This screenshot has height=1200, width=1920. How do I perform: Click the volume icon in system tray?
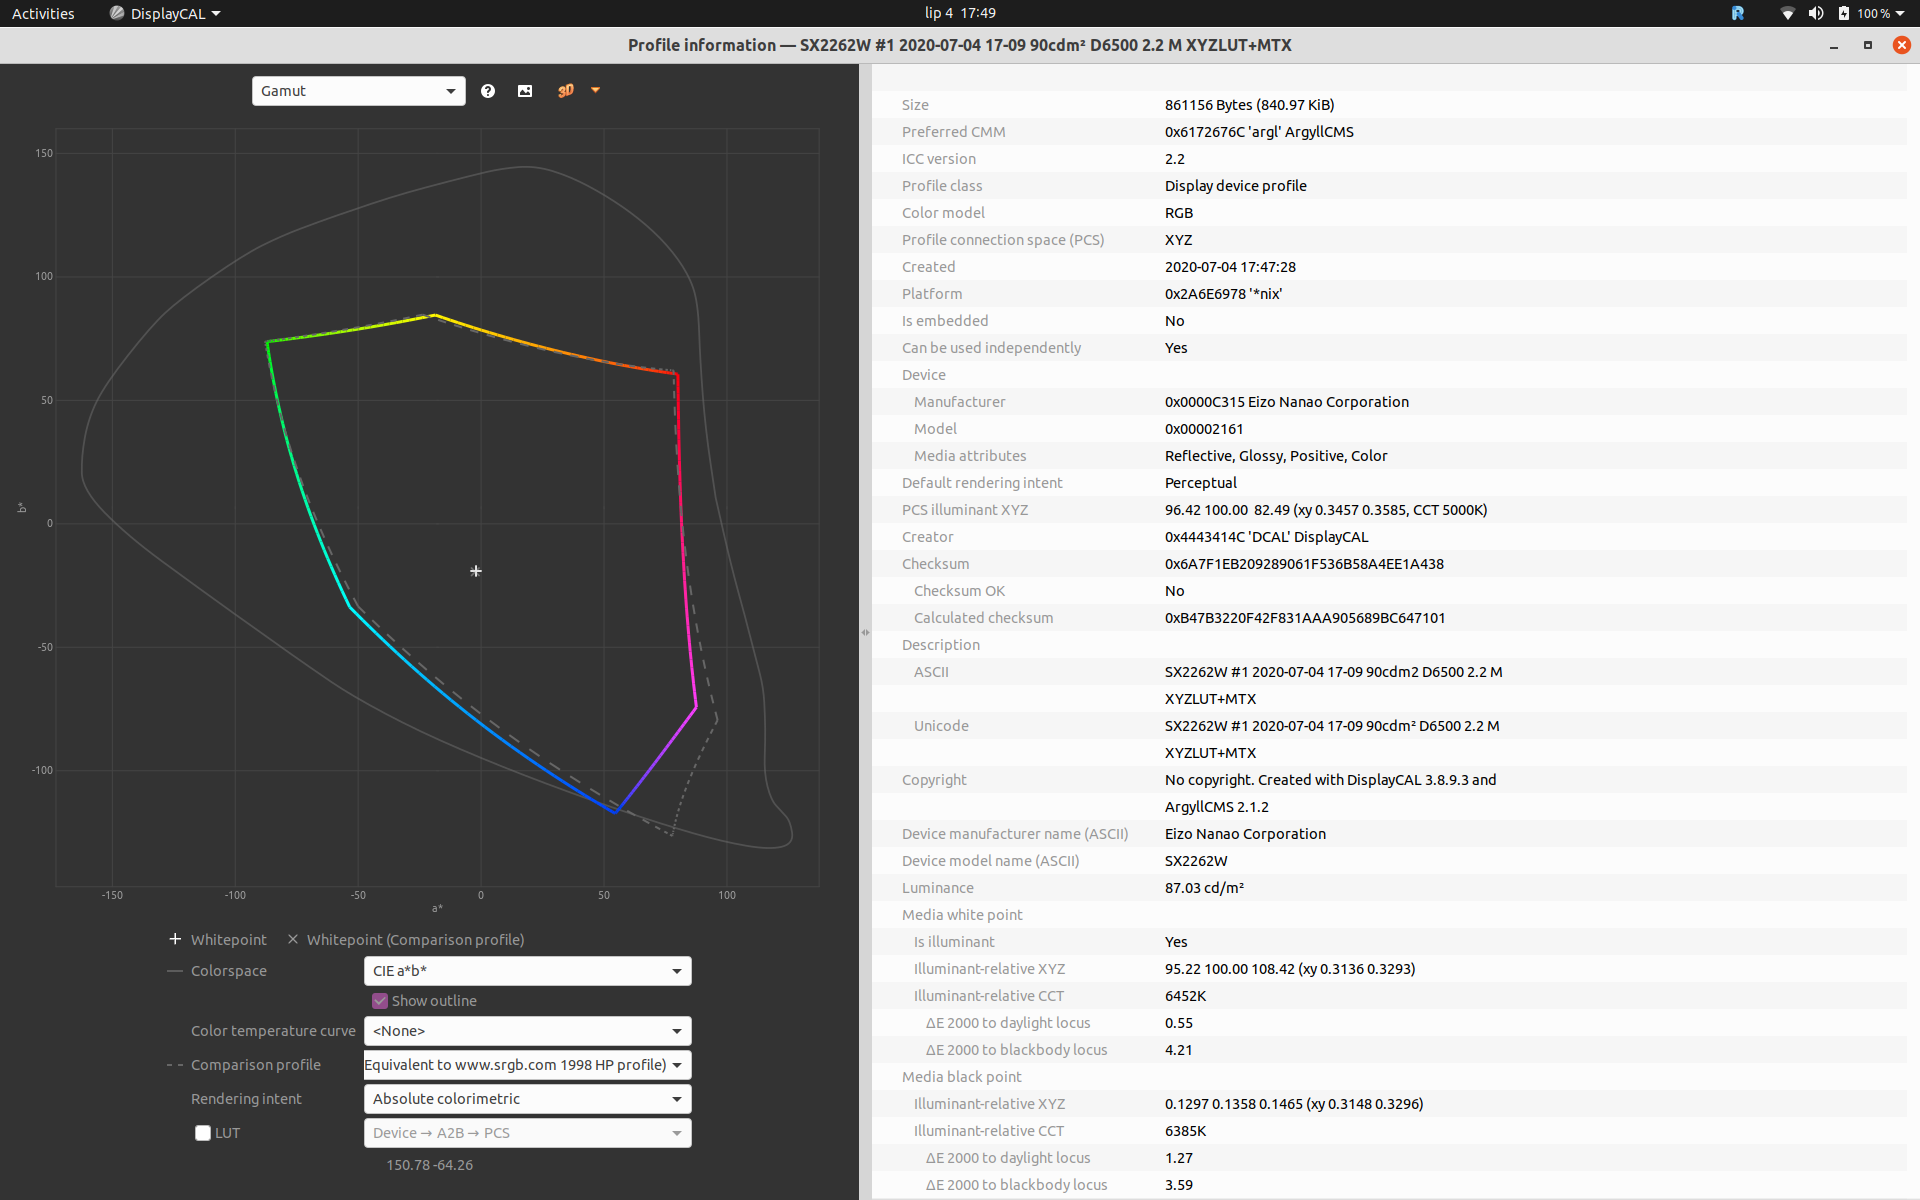pos(1816,13)
